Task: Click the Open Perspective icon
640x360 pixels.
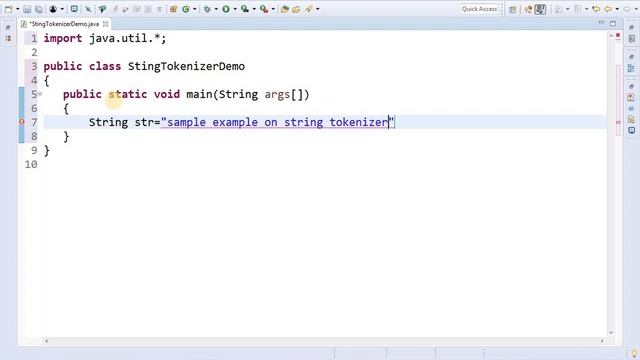Action: (513, 9)
